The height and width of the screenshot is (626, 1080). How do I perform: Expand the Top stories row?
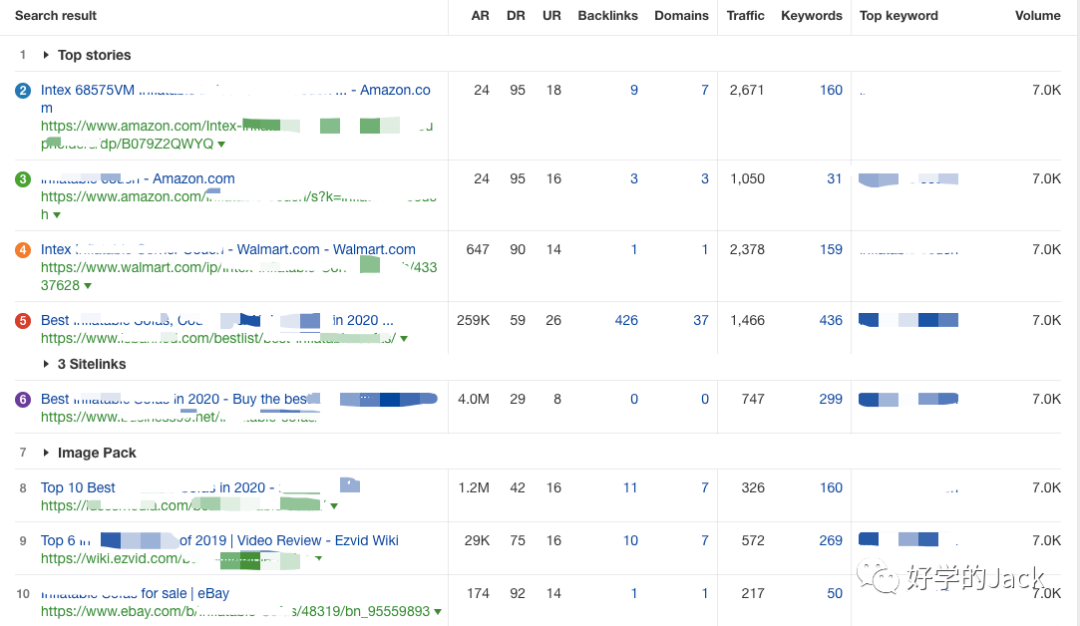click(x=45, y=55)
